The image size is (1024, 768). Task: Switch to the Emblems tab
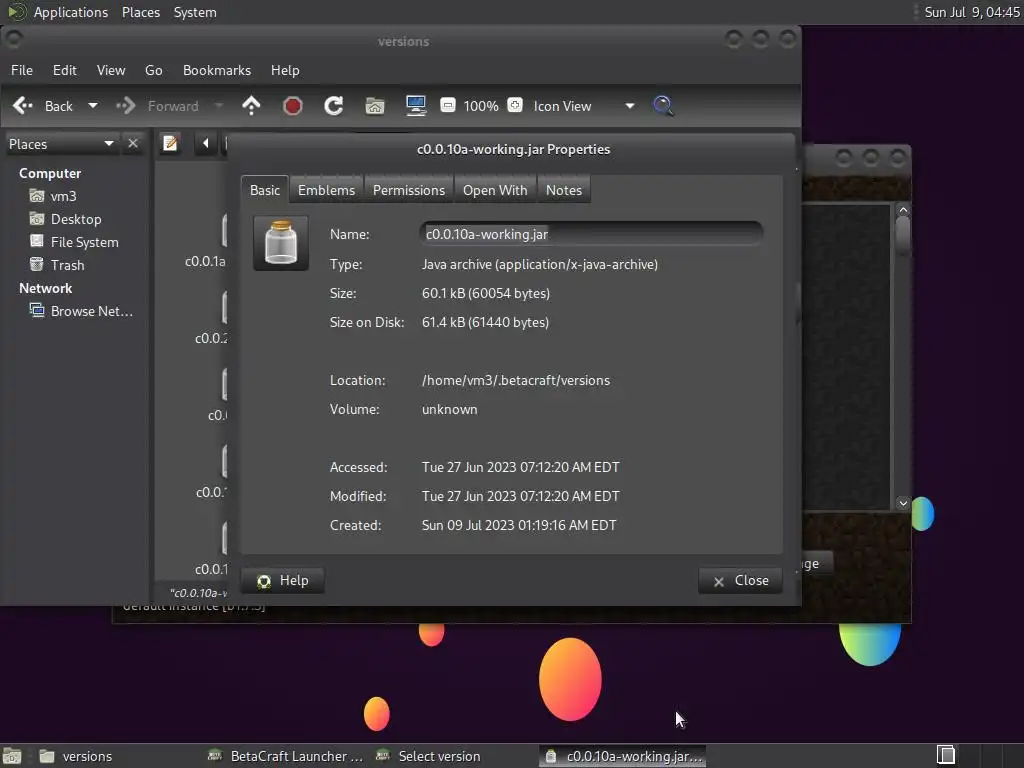(x=327, y=190)
